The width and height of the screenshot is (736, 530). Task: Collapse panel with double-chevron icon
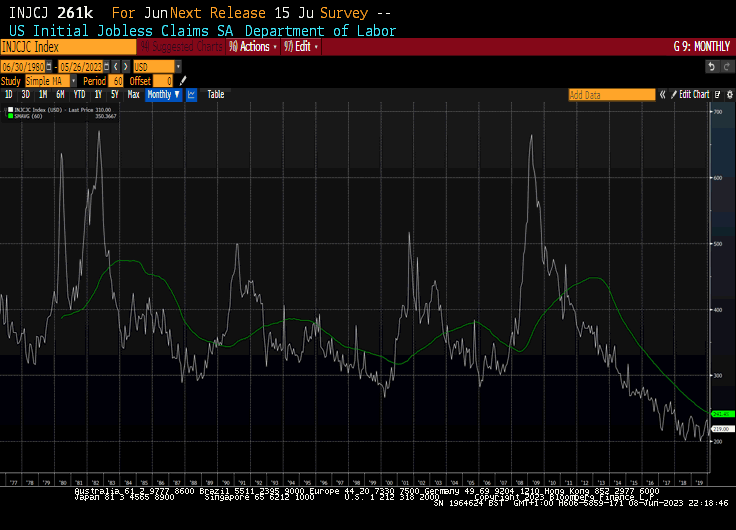pos(662,94)
